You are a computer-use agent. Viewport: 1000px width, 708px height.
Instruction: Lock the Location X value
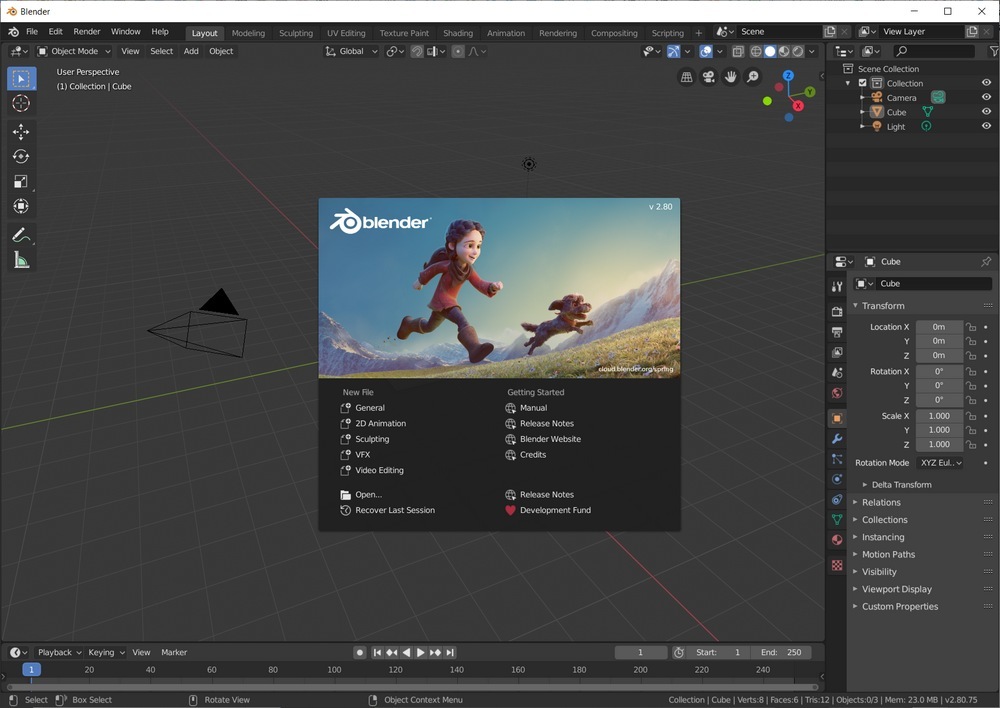[971, 327]
